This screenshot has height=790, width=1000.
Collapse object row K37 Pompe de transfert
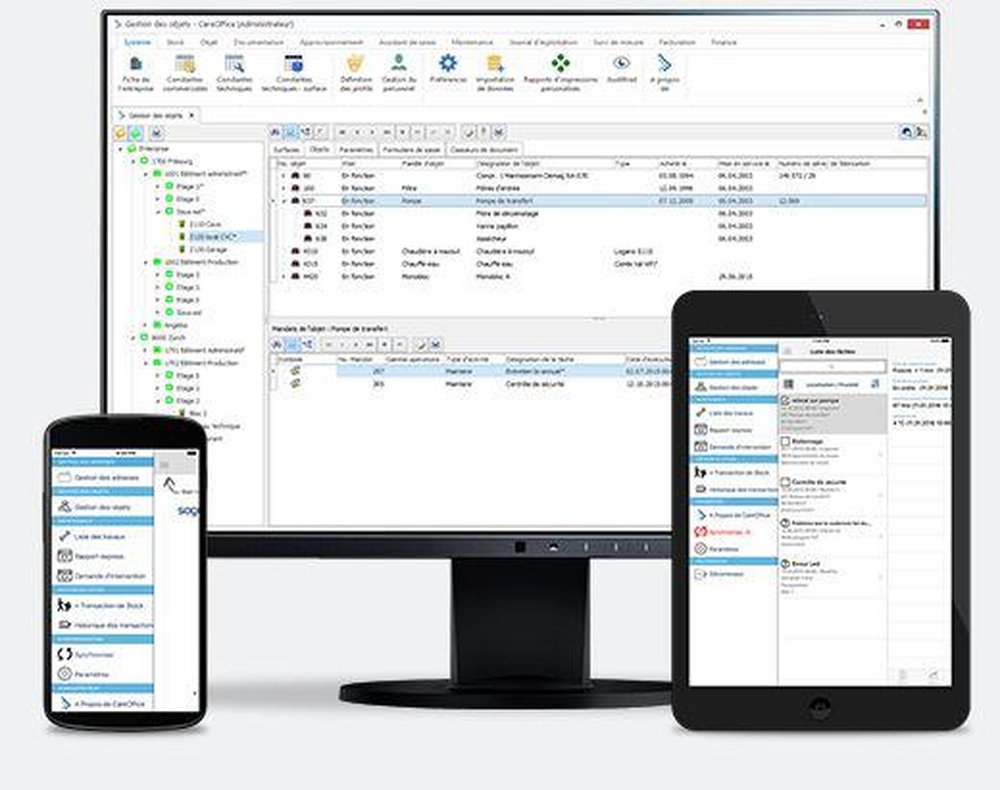tap(283, 201)
